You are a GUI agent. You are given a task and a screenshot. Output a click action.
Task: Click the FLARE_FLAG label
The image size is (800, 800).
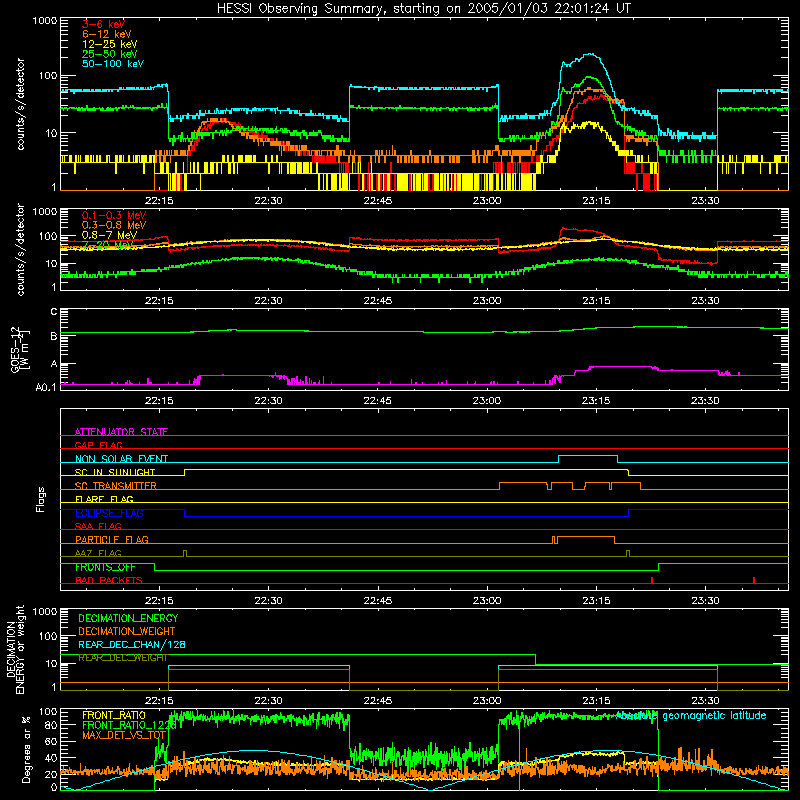click(x=104, y=499)
